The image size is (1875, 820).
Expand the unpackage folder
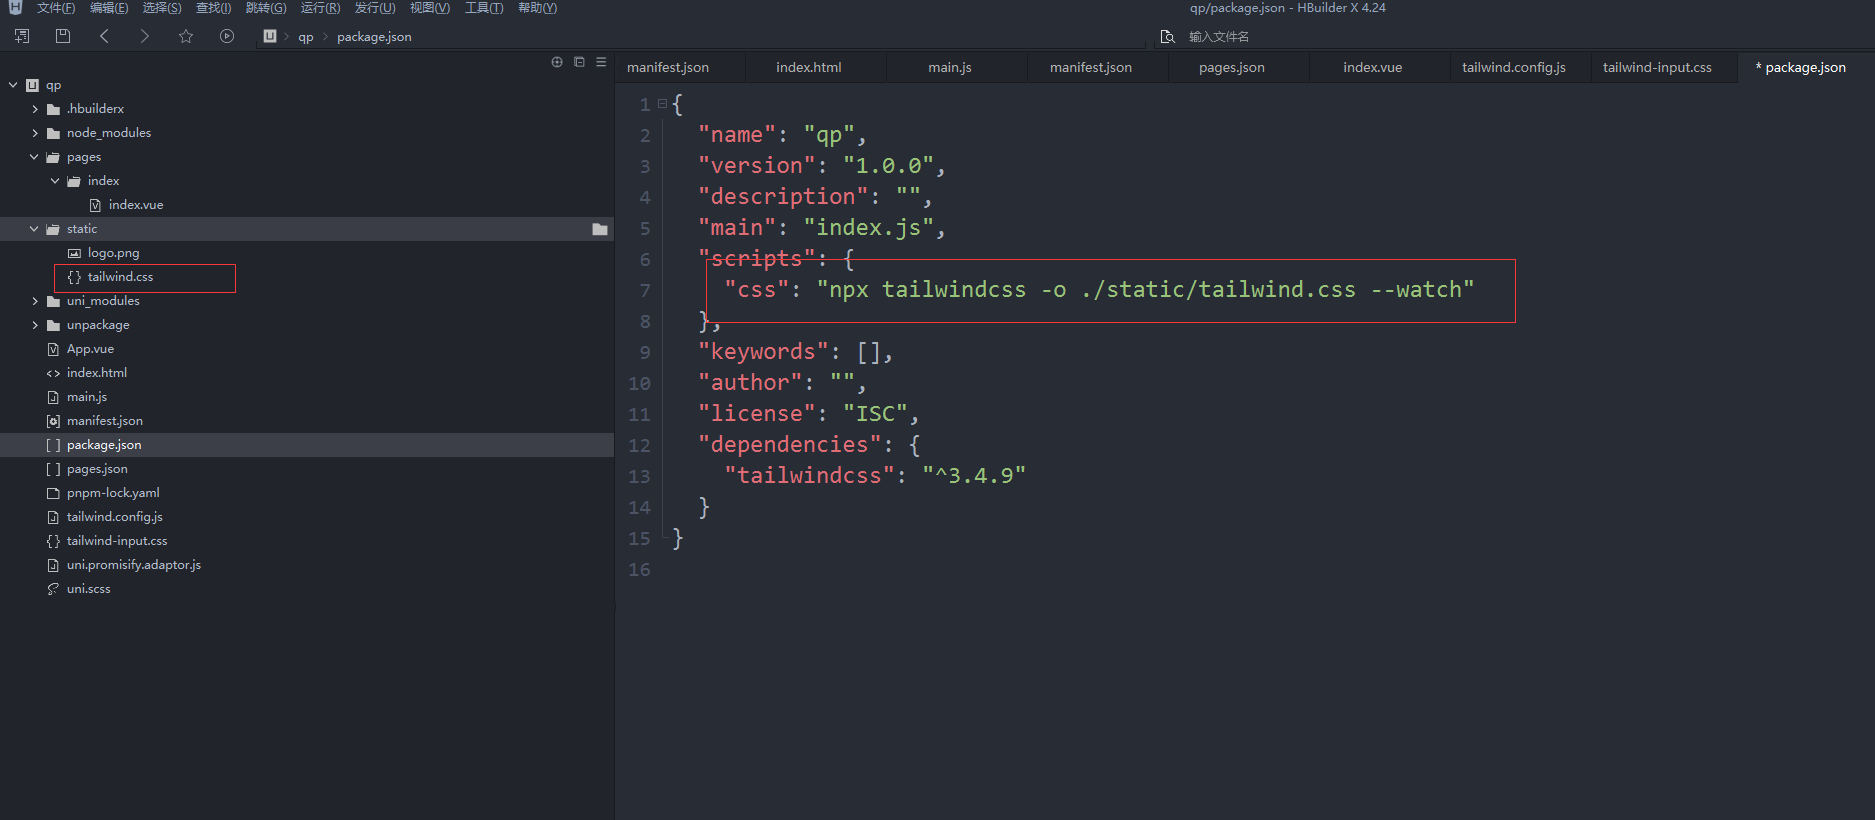click(35, 325)
